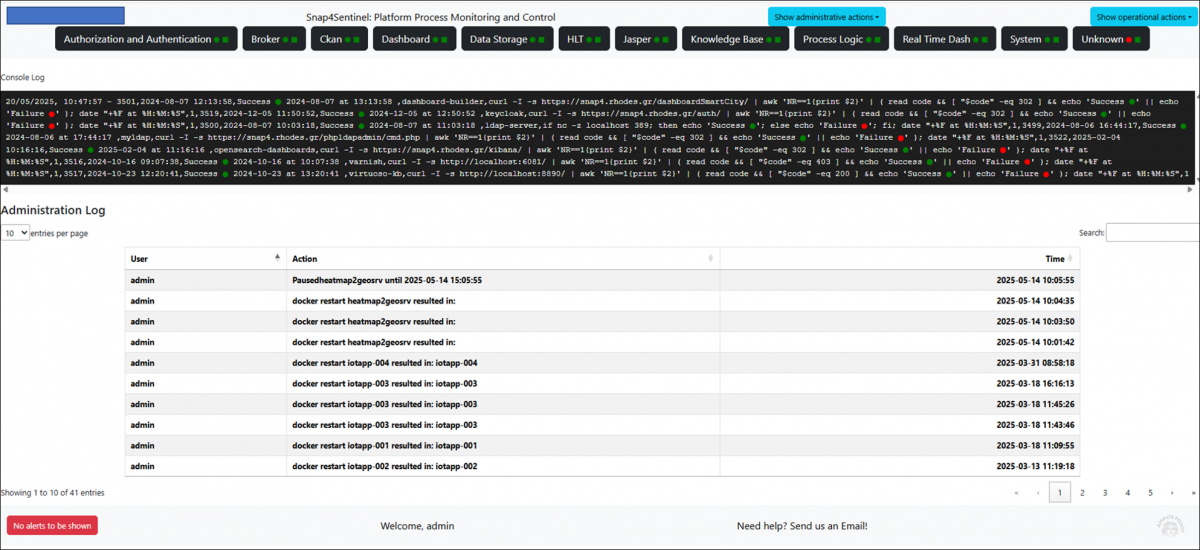Switch to page 3 of administration log
Viewport: 1200px width, 550px height.
point(1105,492)
